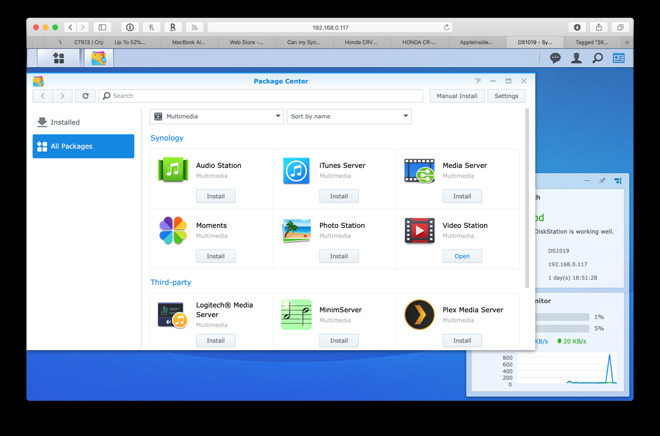Viewport: 660px width, 436px height.
Task: Install MinimServer
Action: pos(339,340)
